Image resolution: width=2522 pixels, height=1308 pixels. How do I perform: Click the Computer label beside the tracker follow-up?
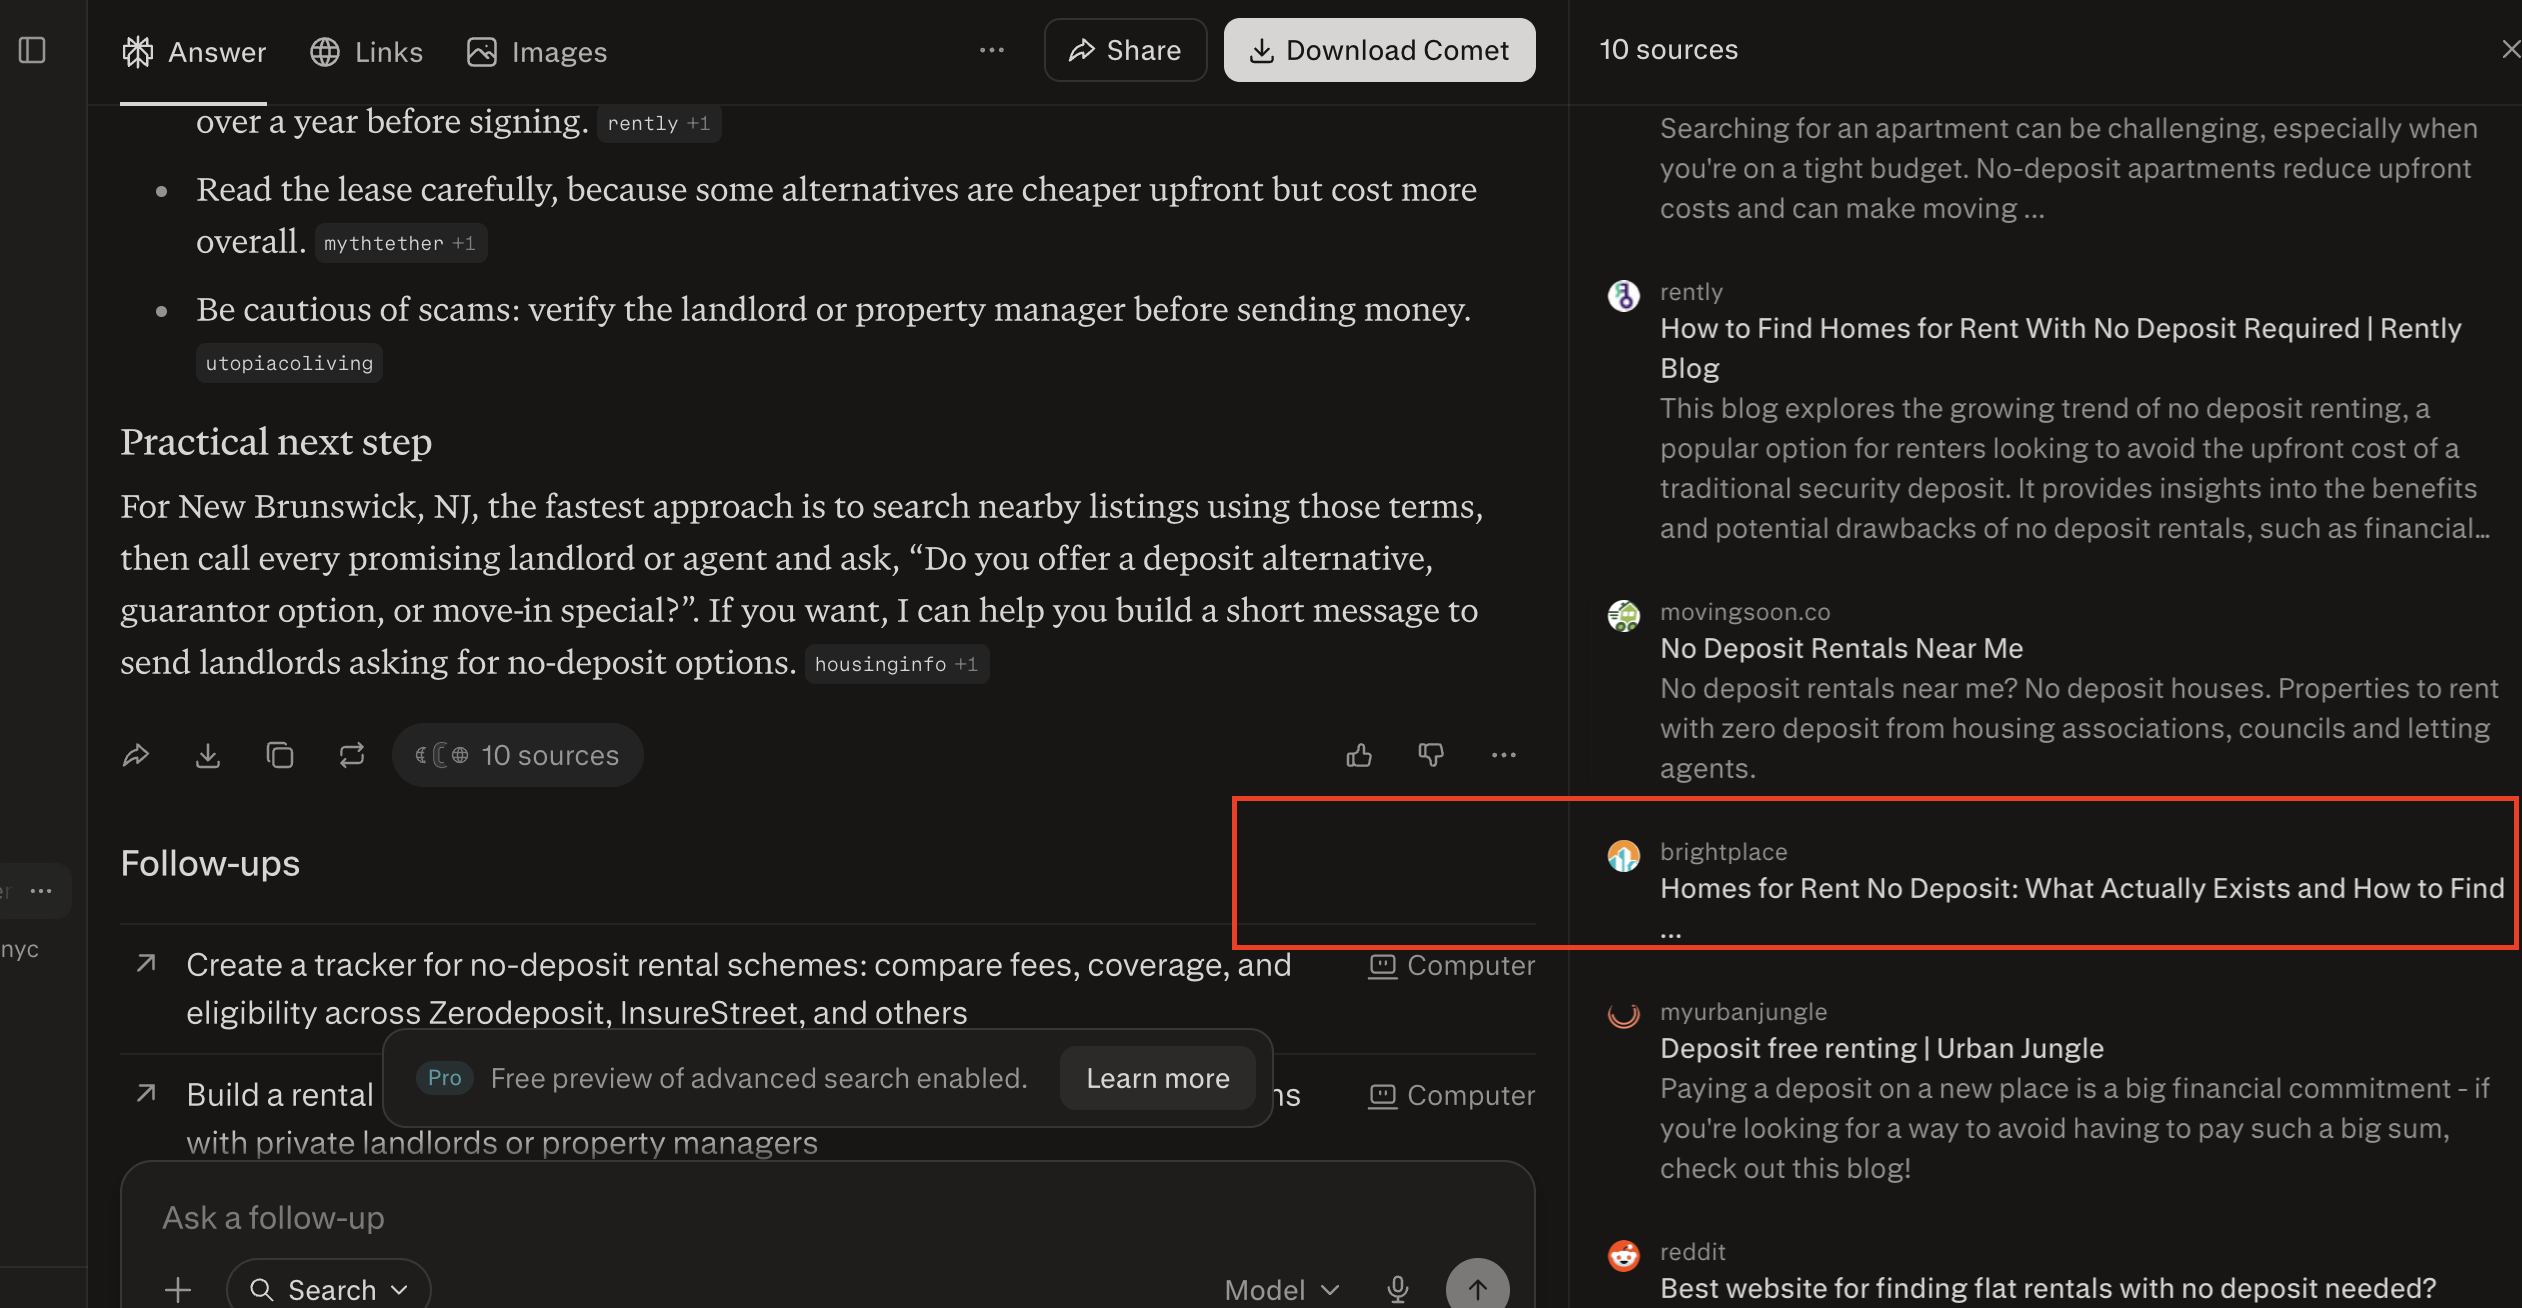coord(1452,965)
